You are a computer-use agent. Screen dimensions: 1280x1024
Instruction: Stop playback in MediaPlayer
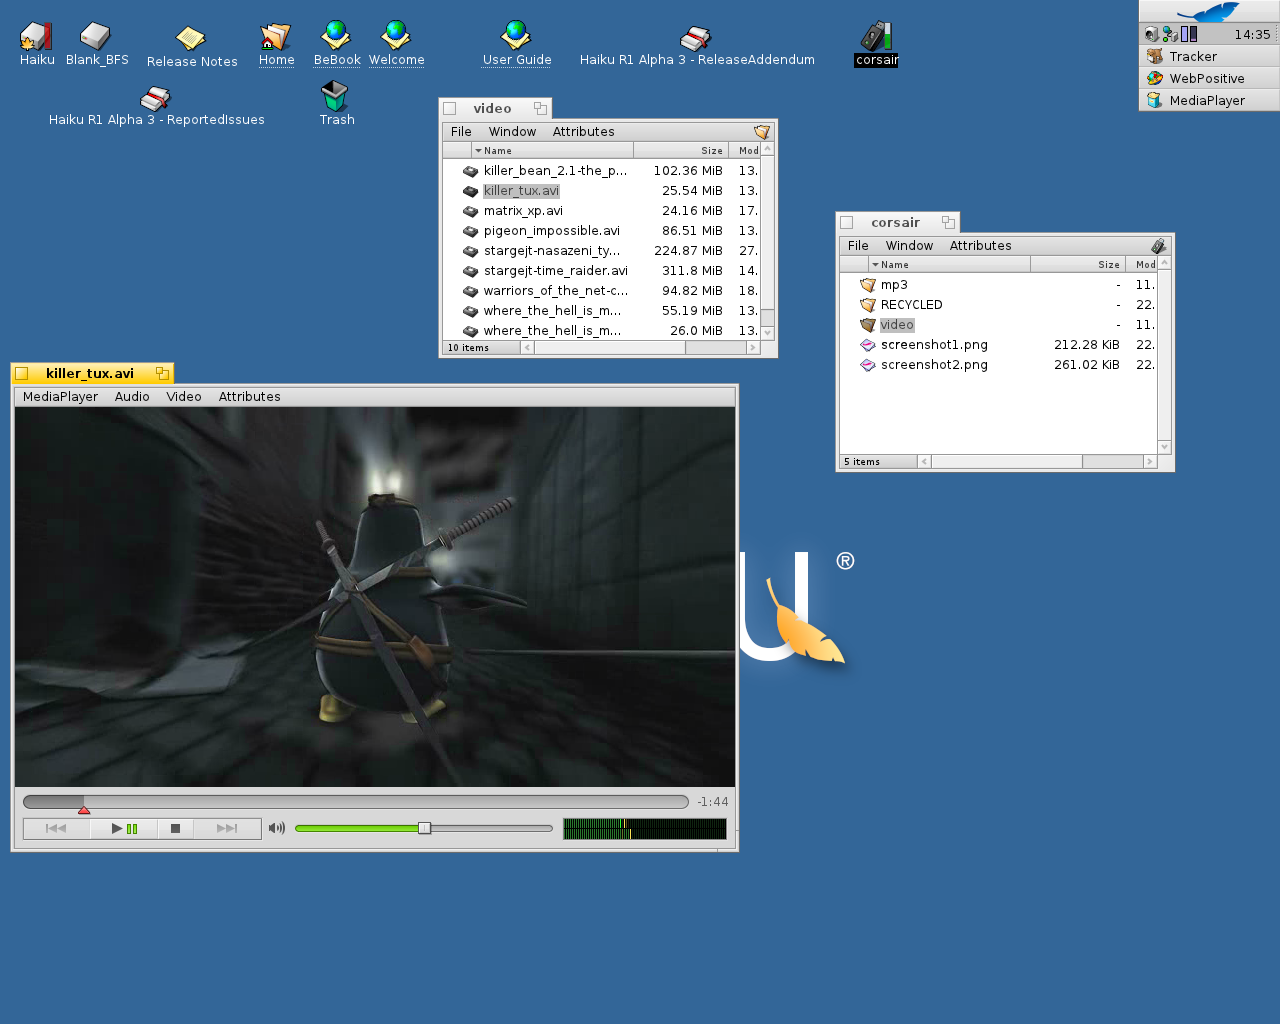pyautogui.click(x=175, y=828)
